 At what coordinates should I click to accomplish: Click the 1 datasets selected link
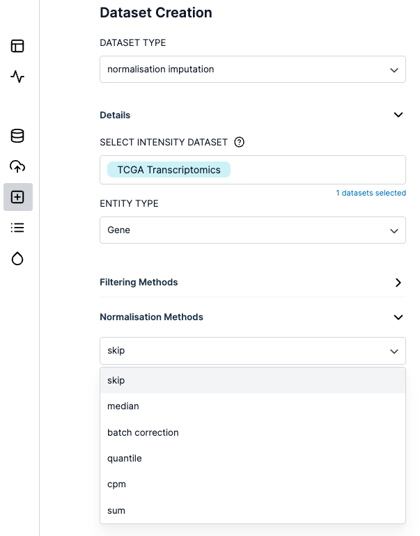click(371, 193)
